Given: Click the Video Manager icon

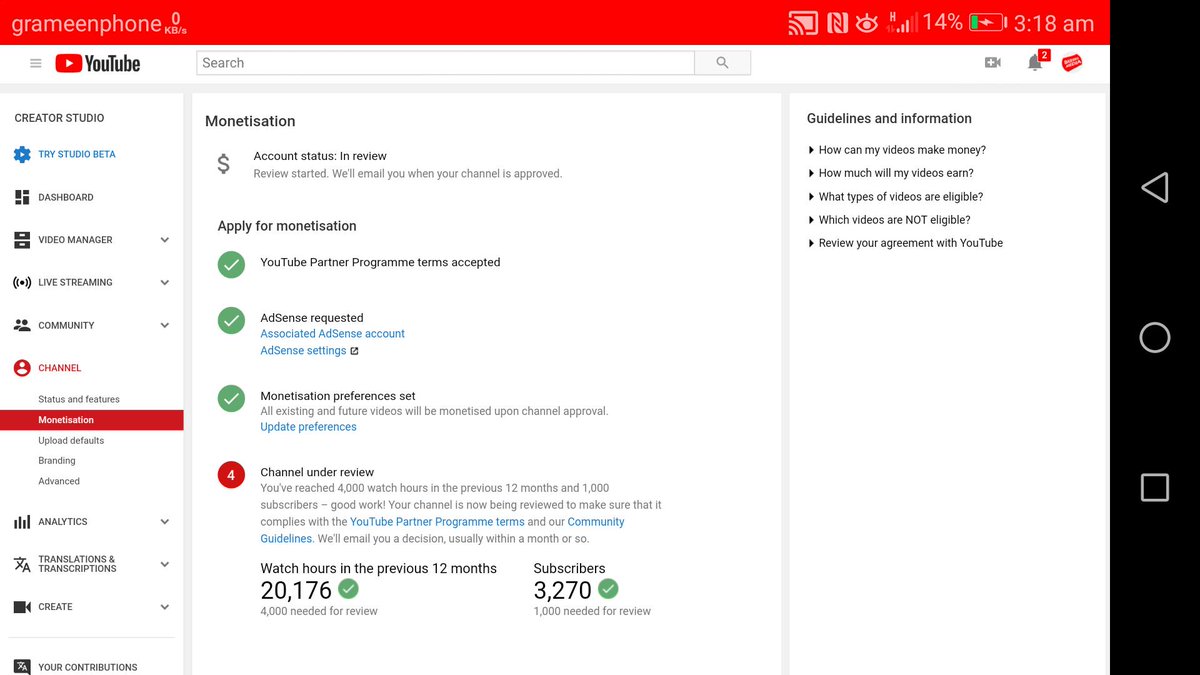Looking at the screenshot, I should pyautogui.click(x=22, y=240).
